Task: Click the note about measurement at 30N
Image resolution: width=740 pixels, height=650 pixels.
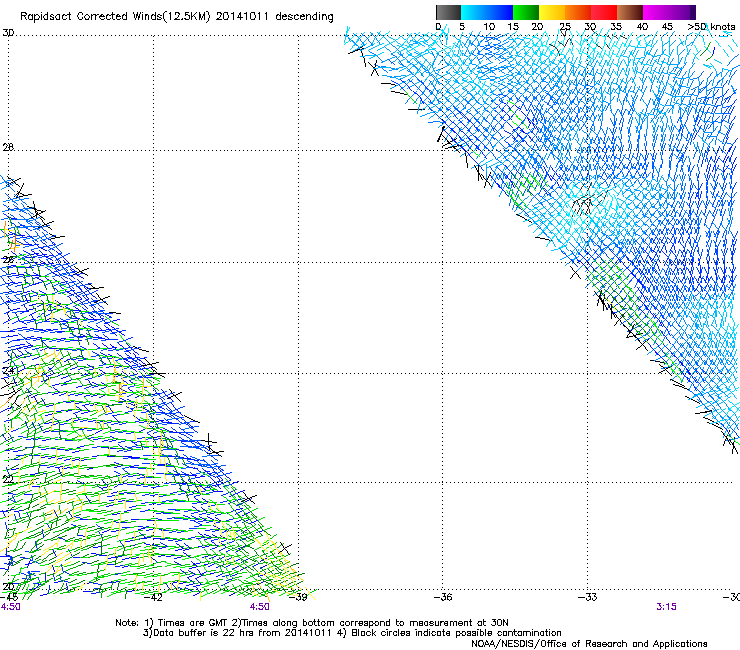Action: [x=375, y=623]
